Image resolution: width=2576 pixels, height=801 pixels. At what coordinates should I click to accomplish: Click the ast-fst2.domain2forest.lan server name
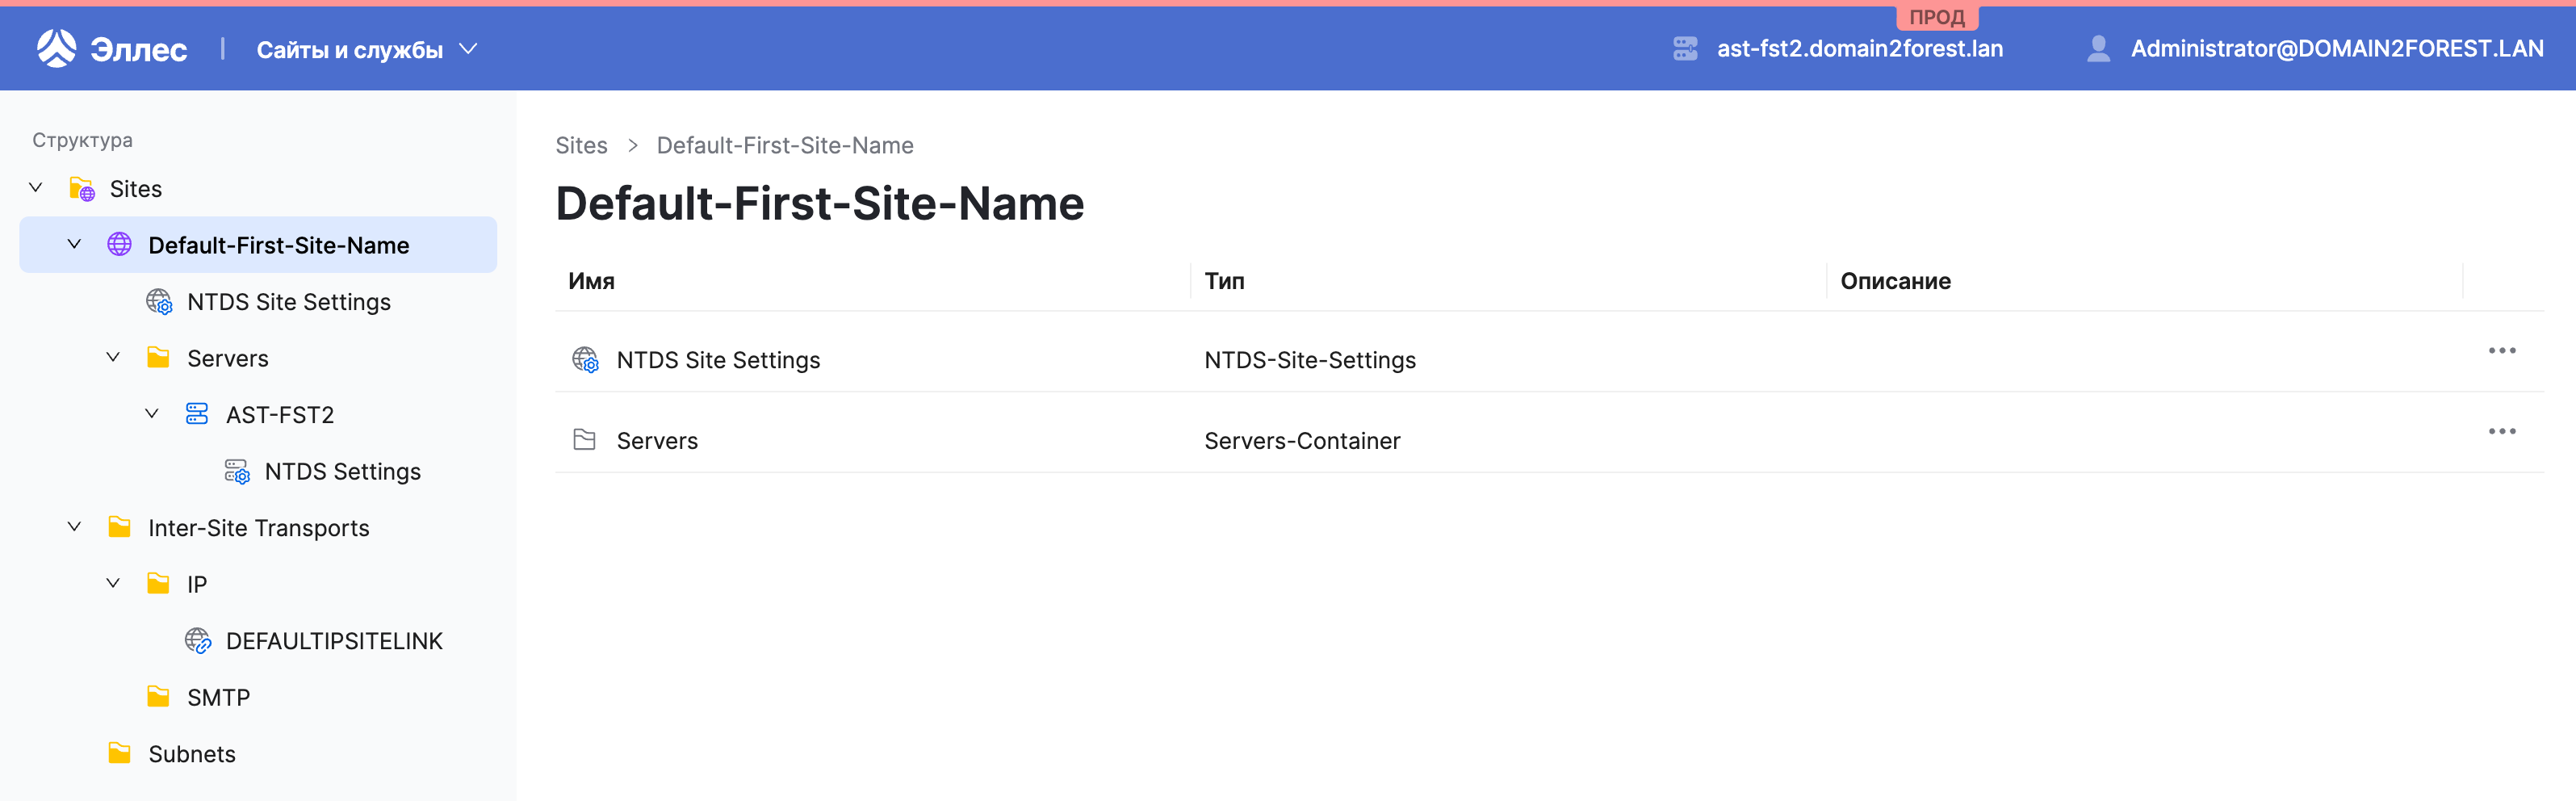(1859, 48)
